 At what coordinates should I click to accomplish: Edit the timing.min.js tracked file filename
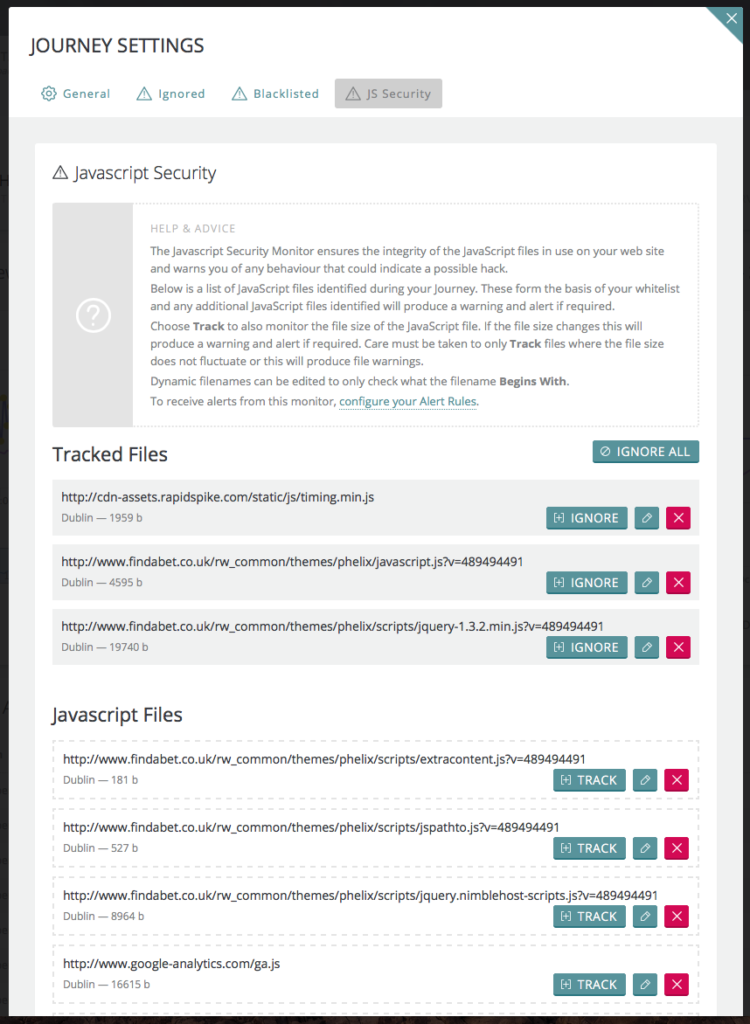tap(646, 518)
